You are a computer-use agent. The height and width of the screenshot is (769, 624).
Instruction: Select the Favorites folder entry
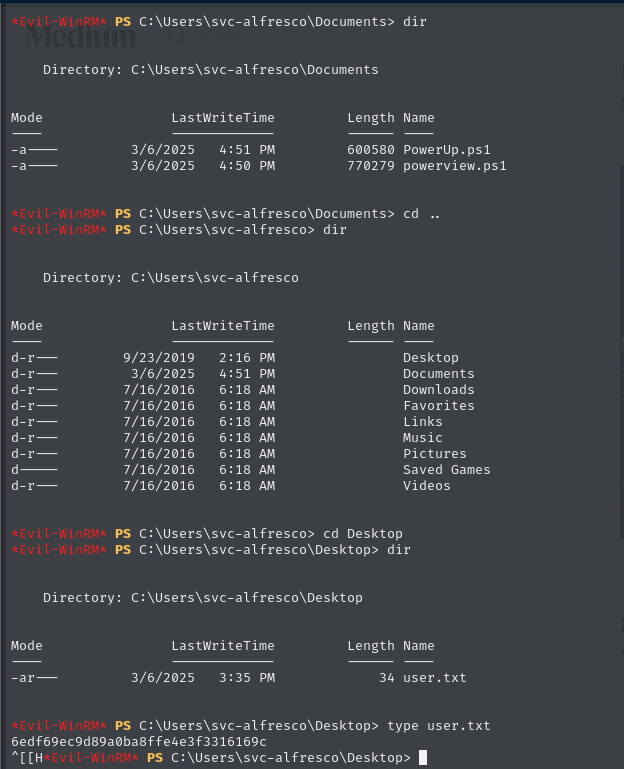coord(439,406)
